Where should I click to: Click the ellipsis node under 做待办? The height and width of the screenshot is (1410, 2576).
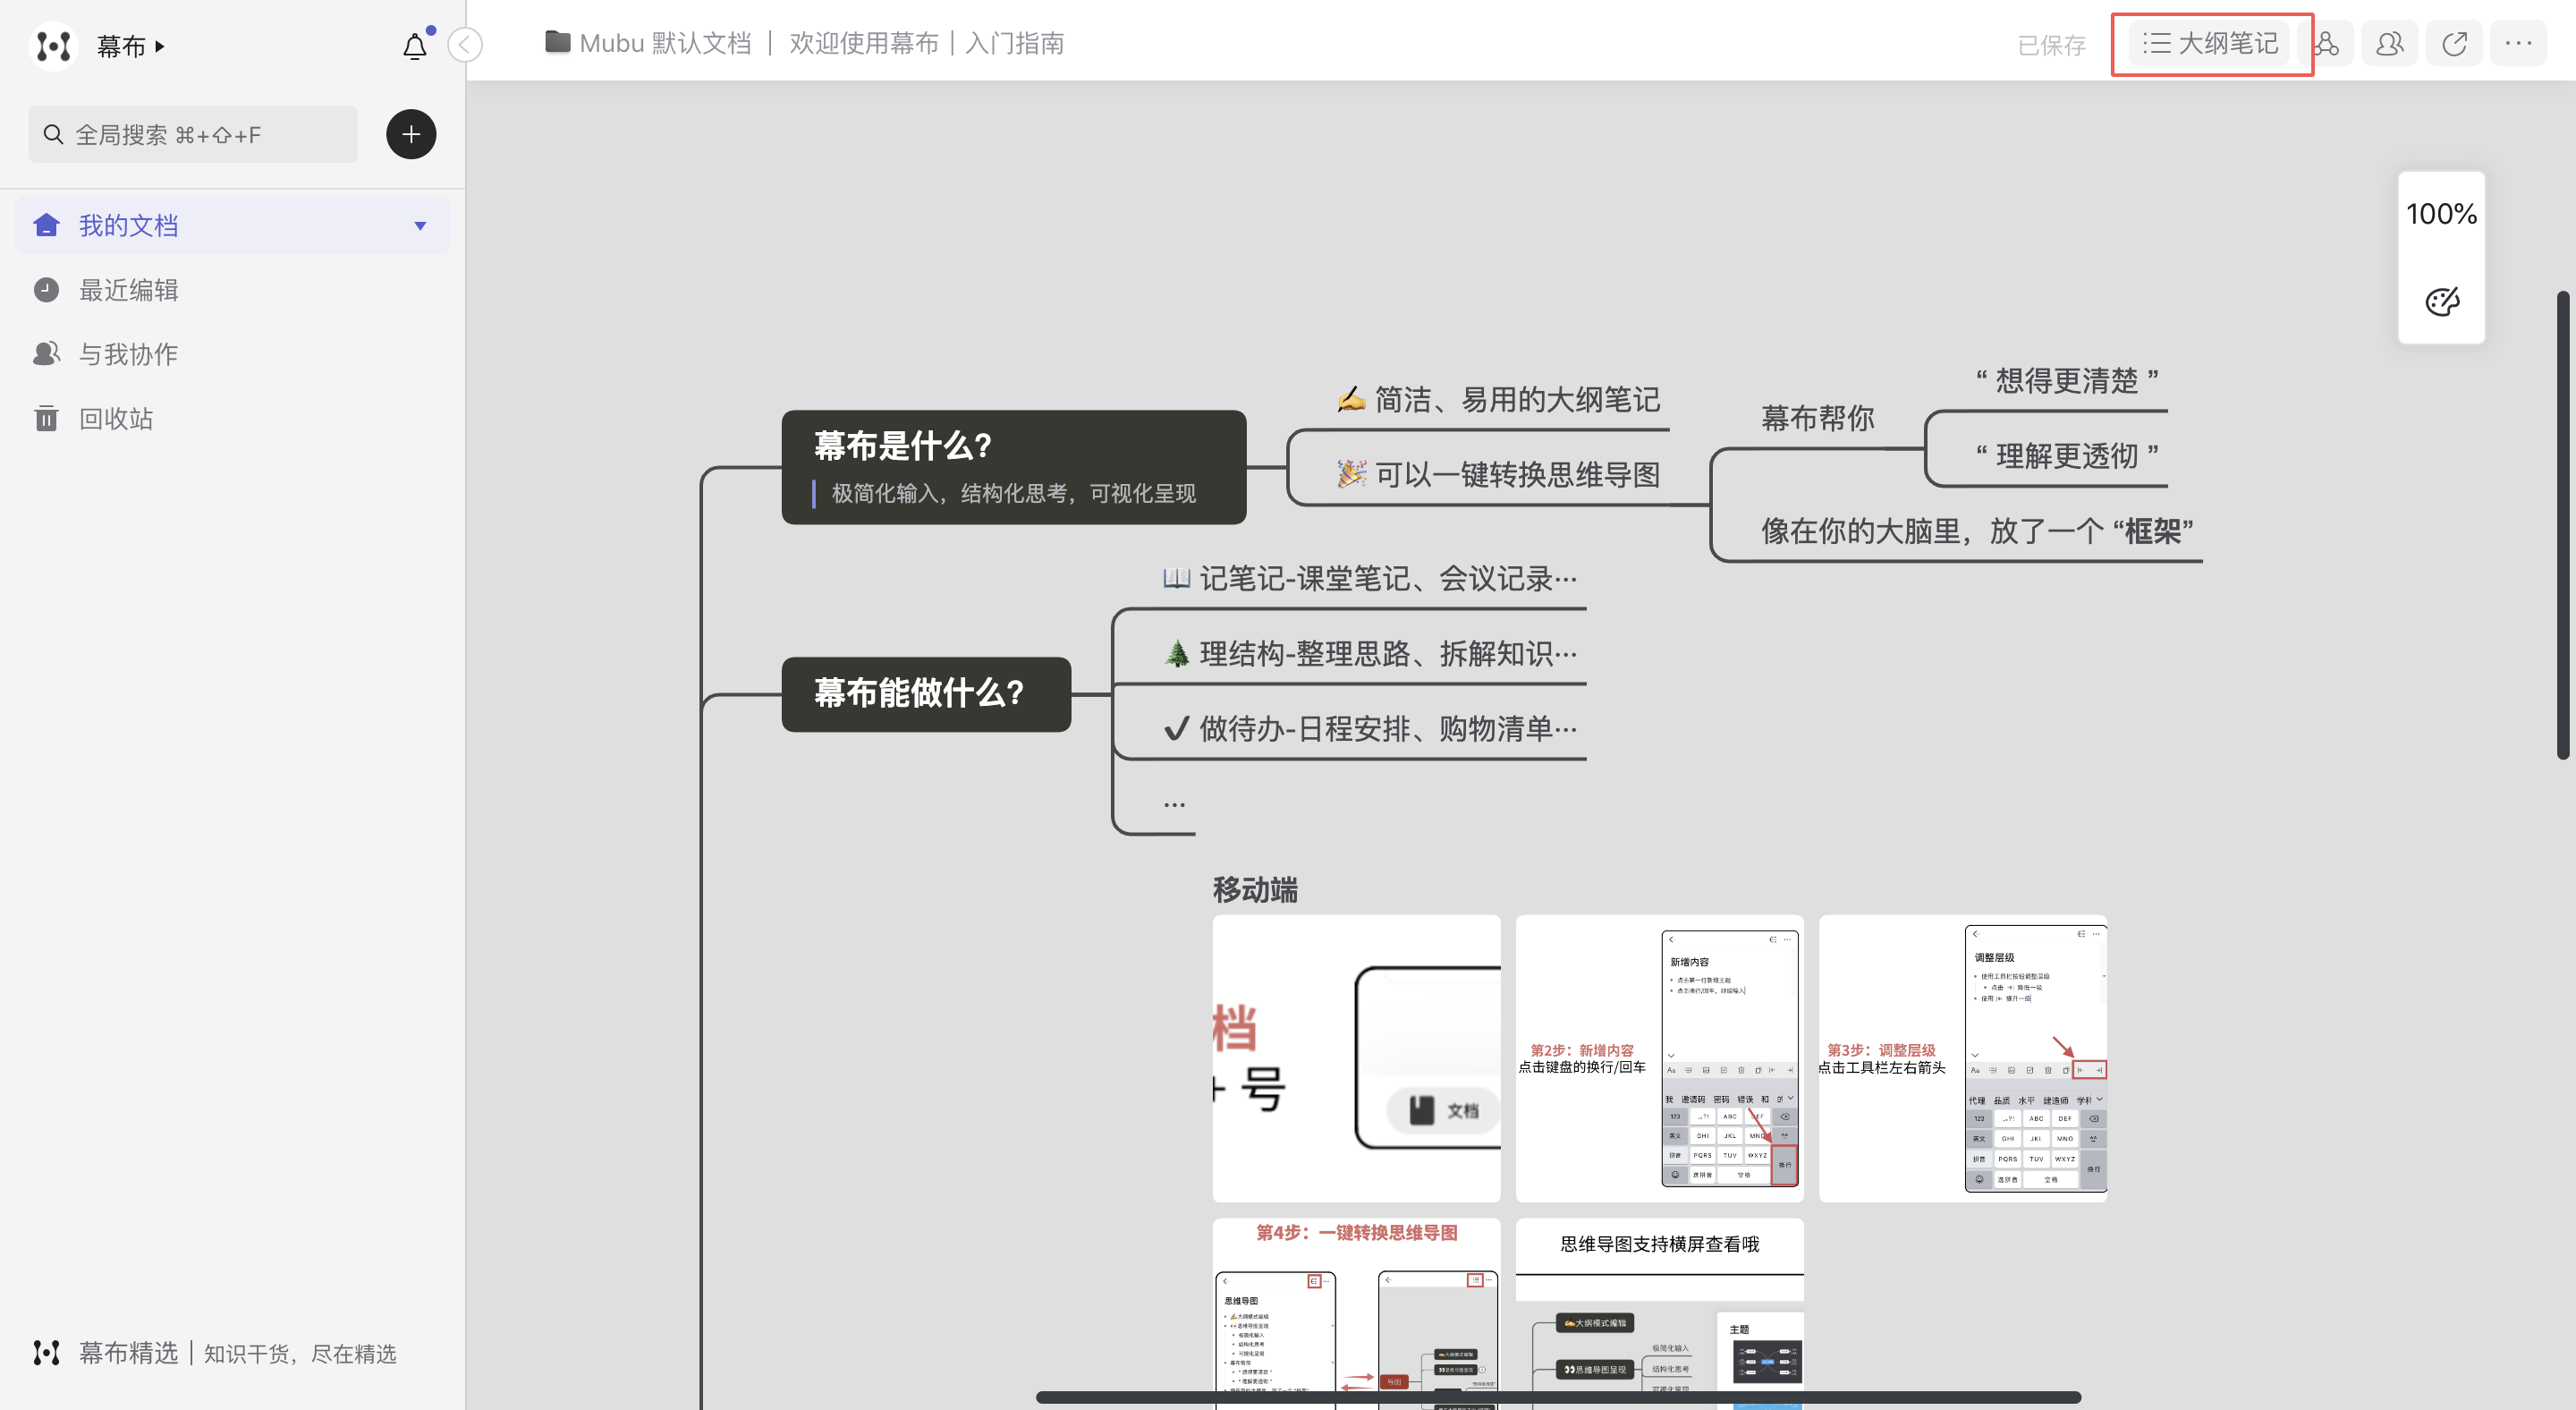pyautogui.click(x=1174, y=803)
